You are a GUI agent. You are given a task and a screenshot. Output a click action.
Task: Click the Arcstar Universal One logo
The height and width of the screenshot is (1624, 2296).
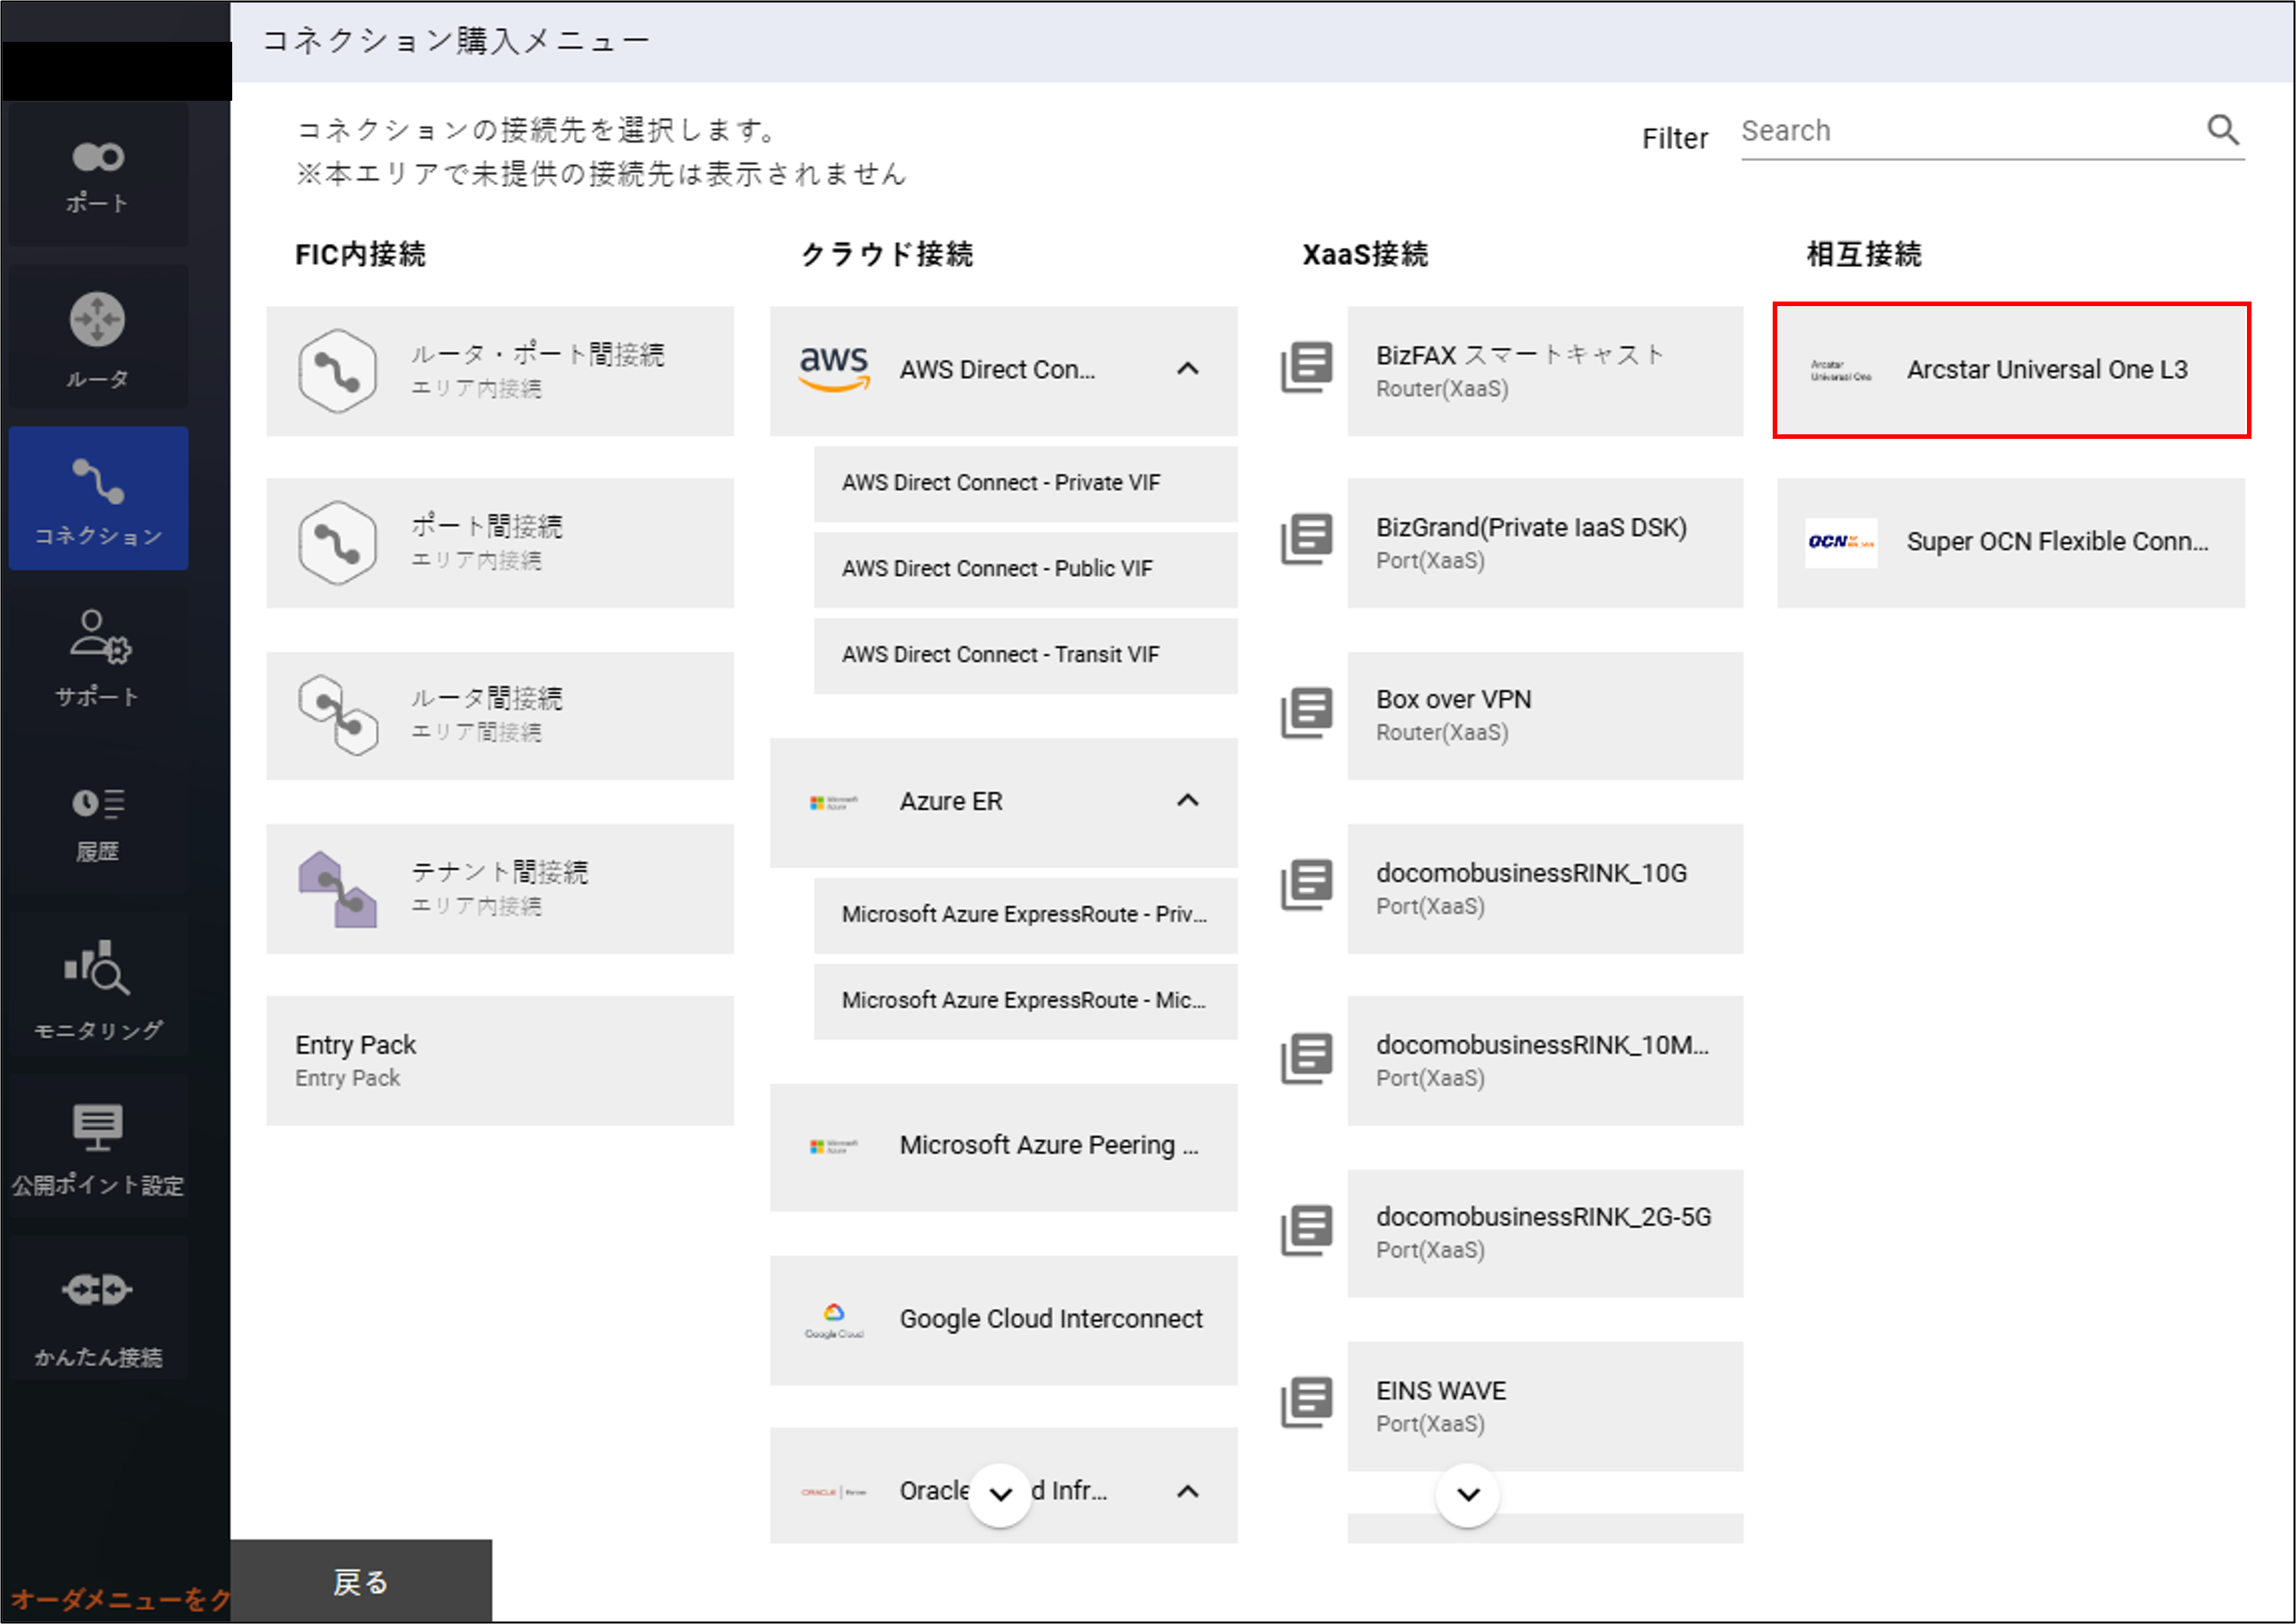[x=1841, y=371]
